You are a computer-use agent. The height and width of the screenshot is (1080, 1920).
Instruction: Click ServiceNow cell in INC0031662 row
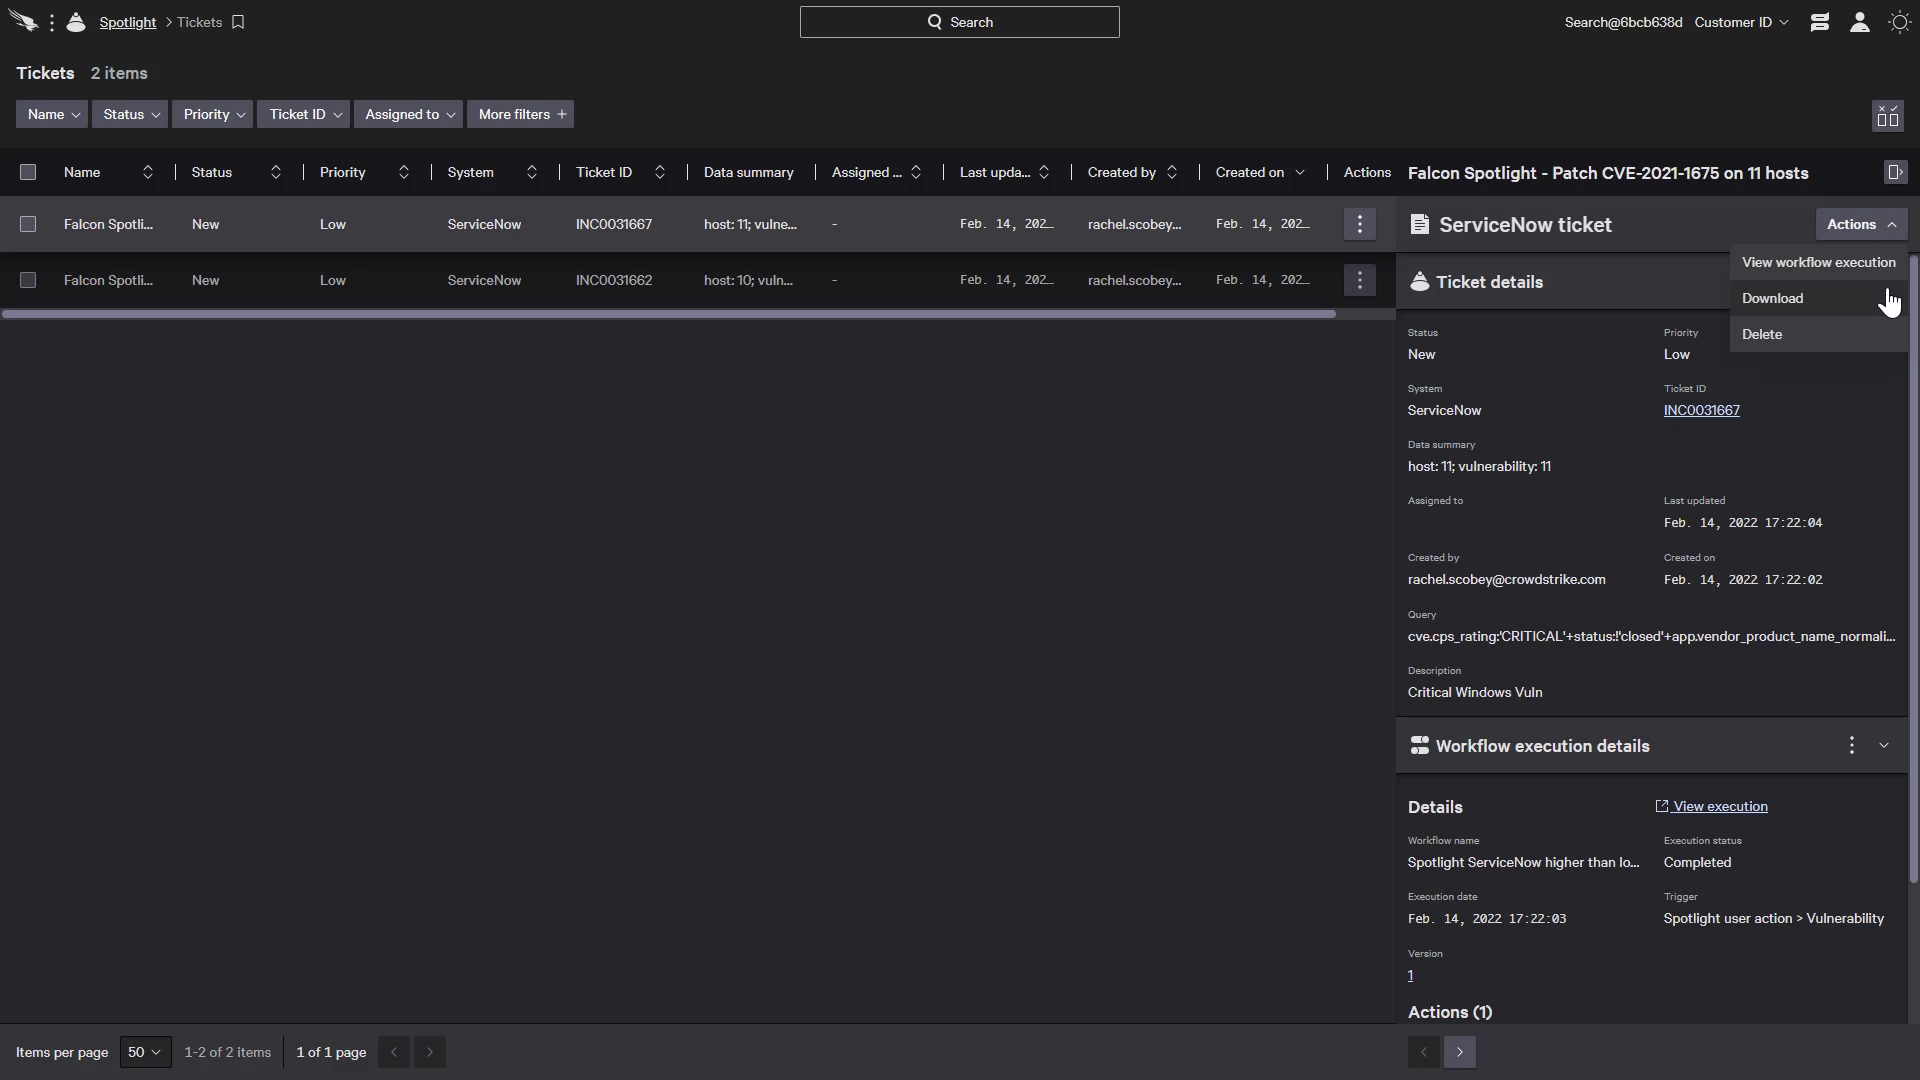click(x=484, y=280)
